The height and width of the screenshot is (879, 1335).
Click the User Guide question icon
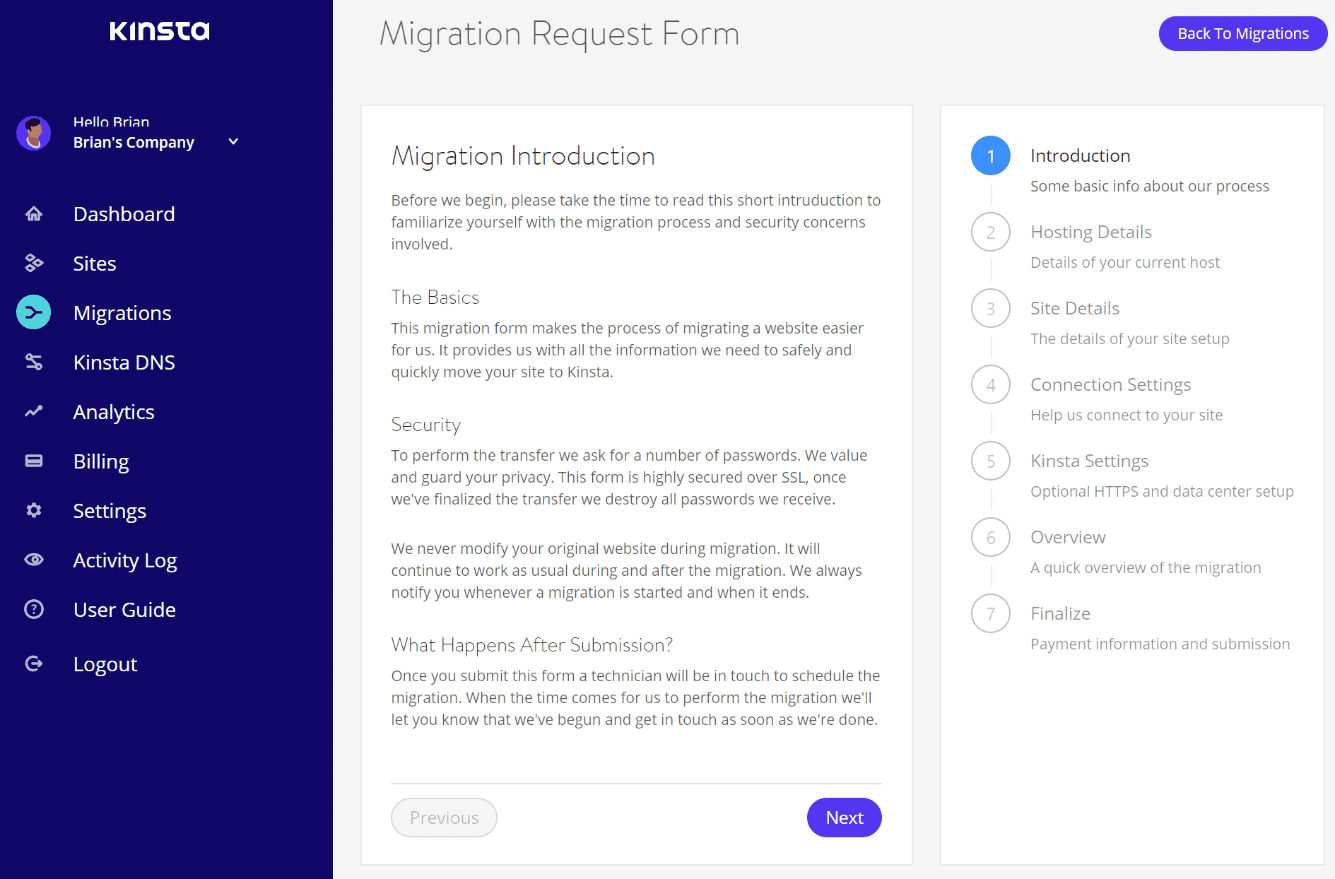click(34, 609)
